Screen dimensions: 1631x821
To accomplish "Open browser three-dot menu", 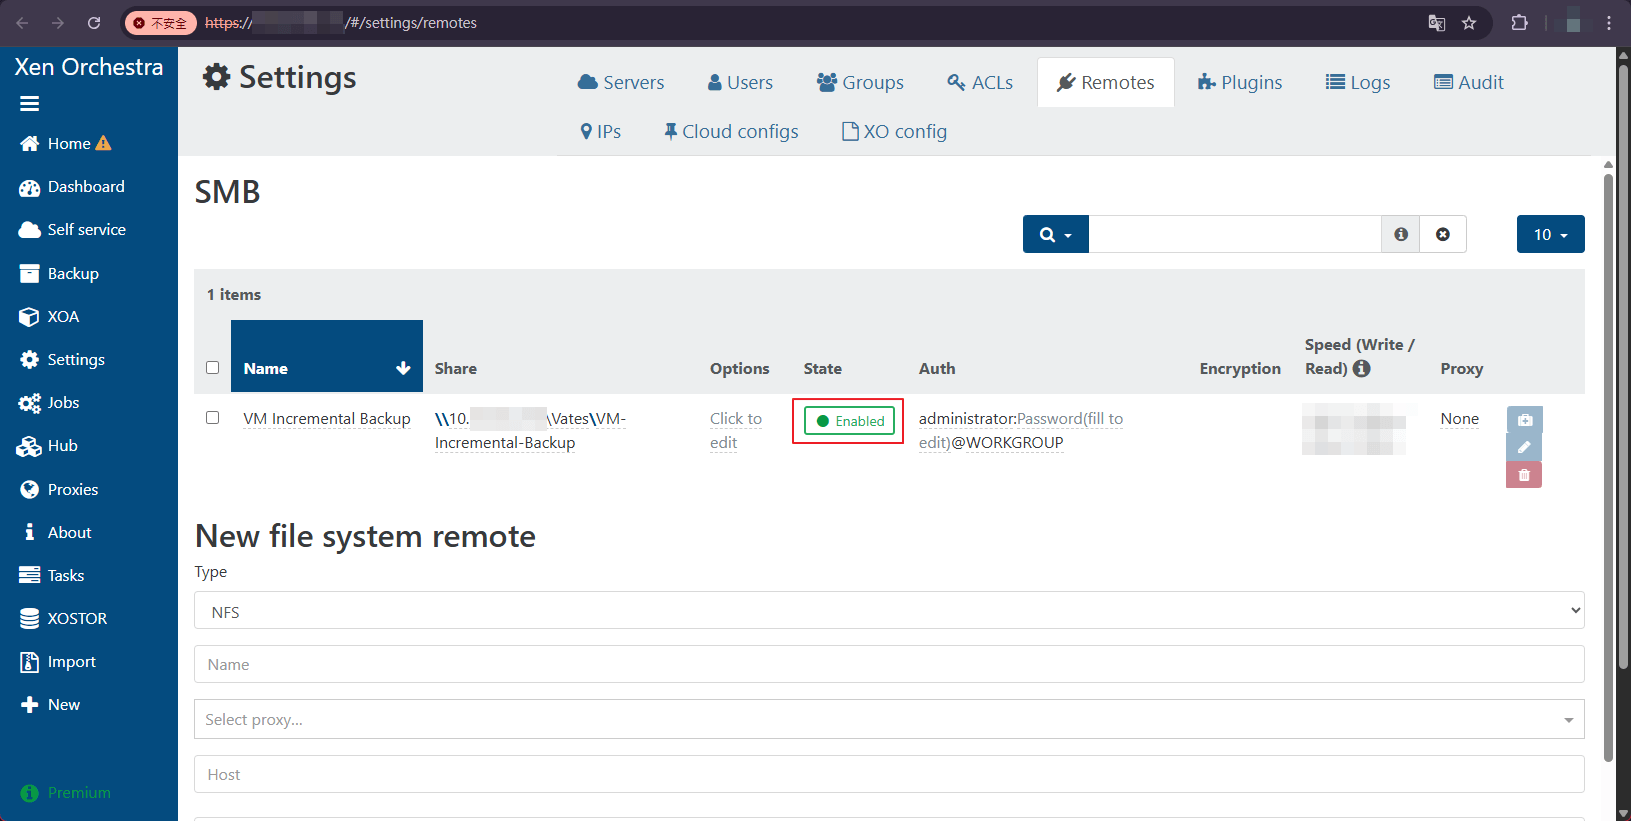I will (x=1609, y=23).
